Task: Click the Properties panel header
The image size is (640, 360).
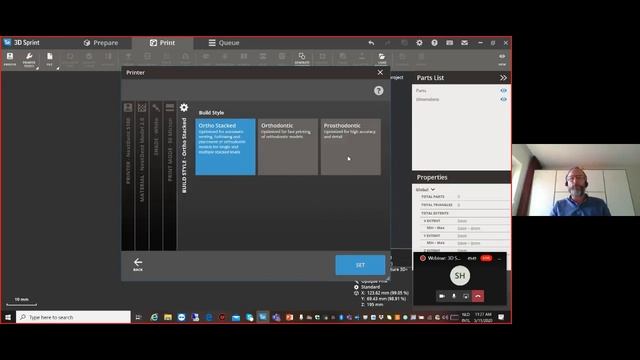Action: click(x=461, y=178)
